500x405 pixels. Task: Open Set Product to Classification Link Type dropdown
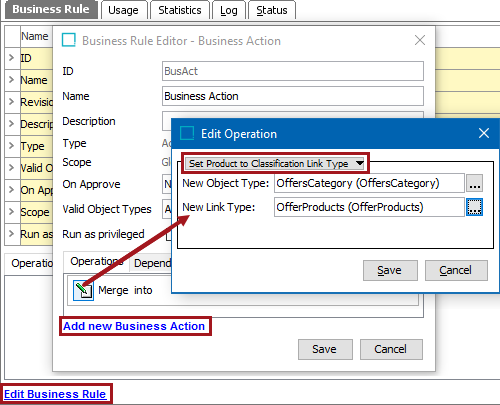[x=274, y=163]
